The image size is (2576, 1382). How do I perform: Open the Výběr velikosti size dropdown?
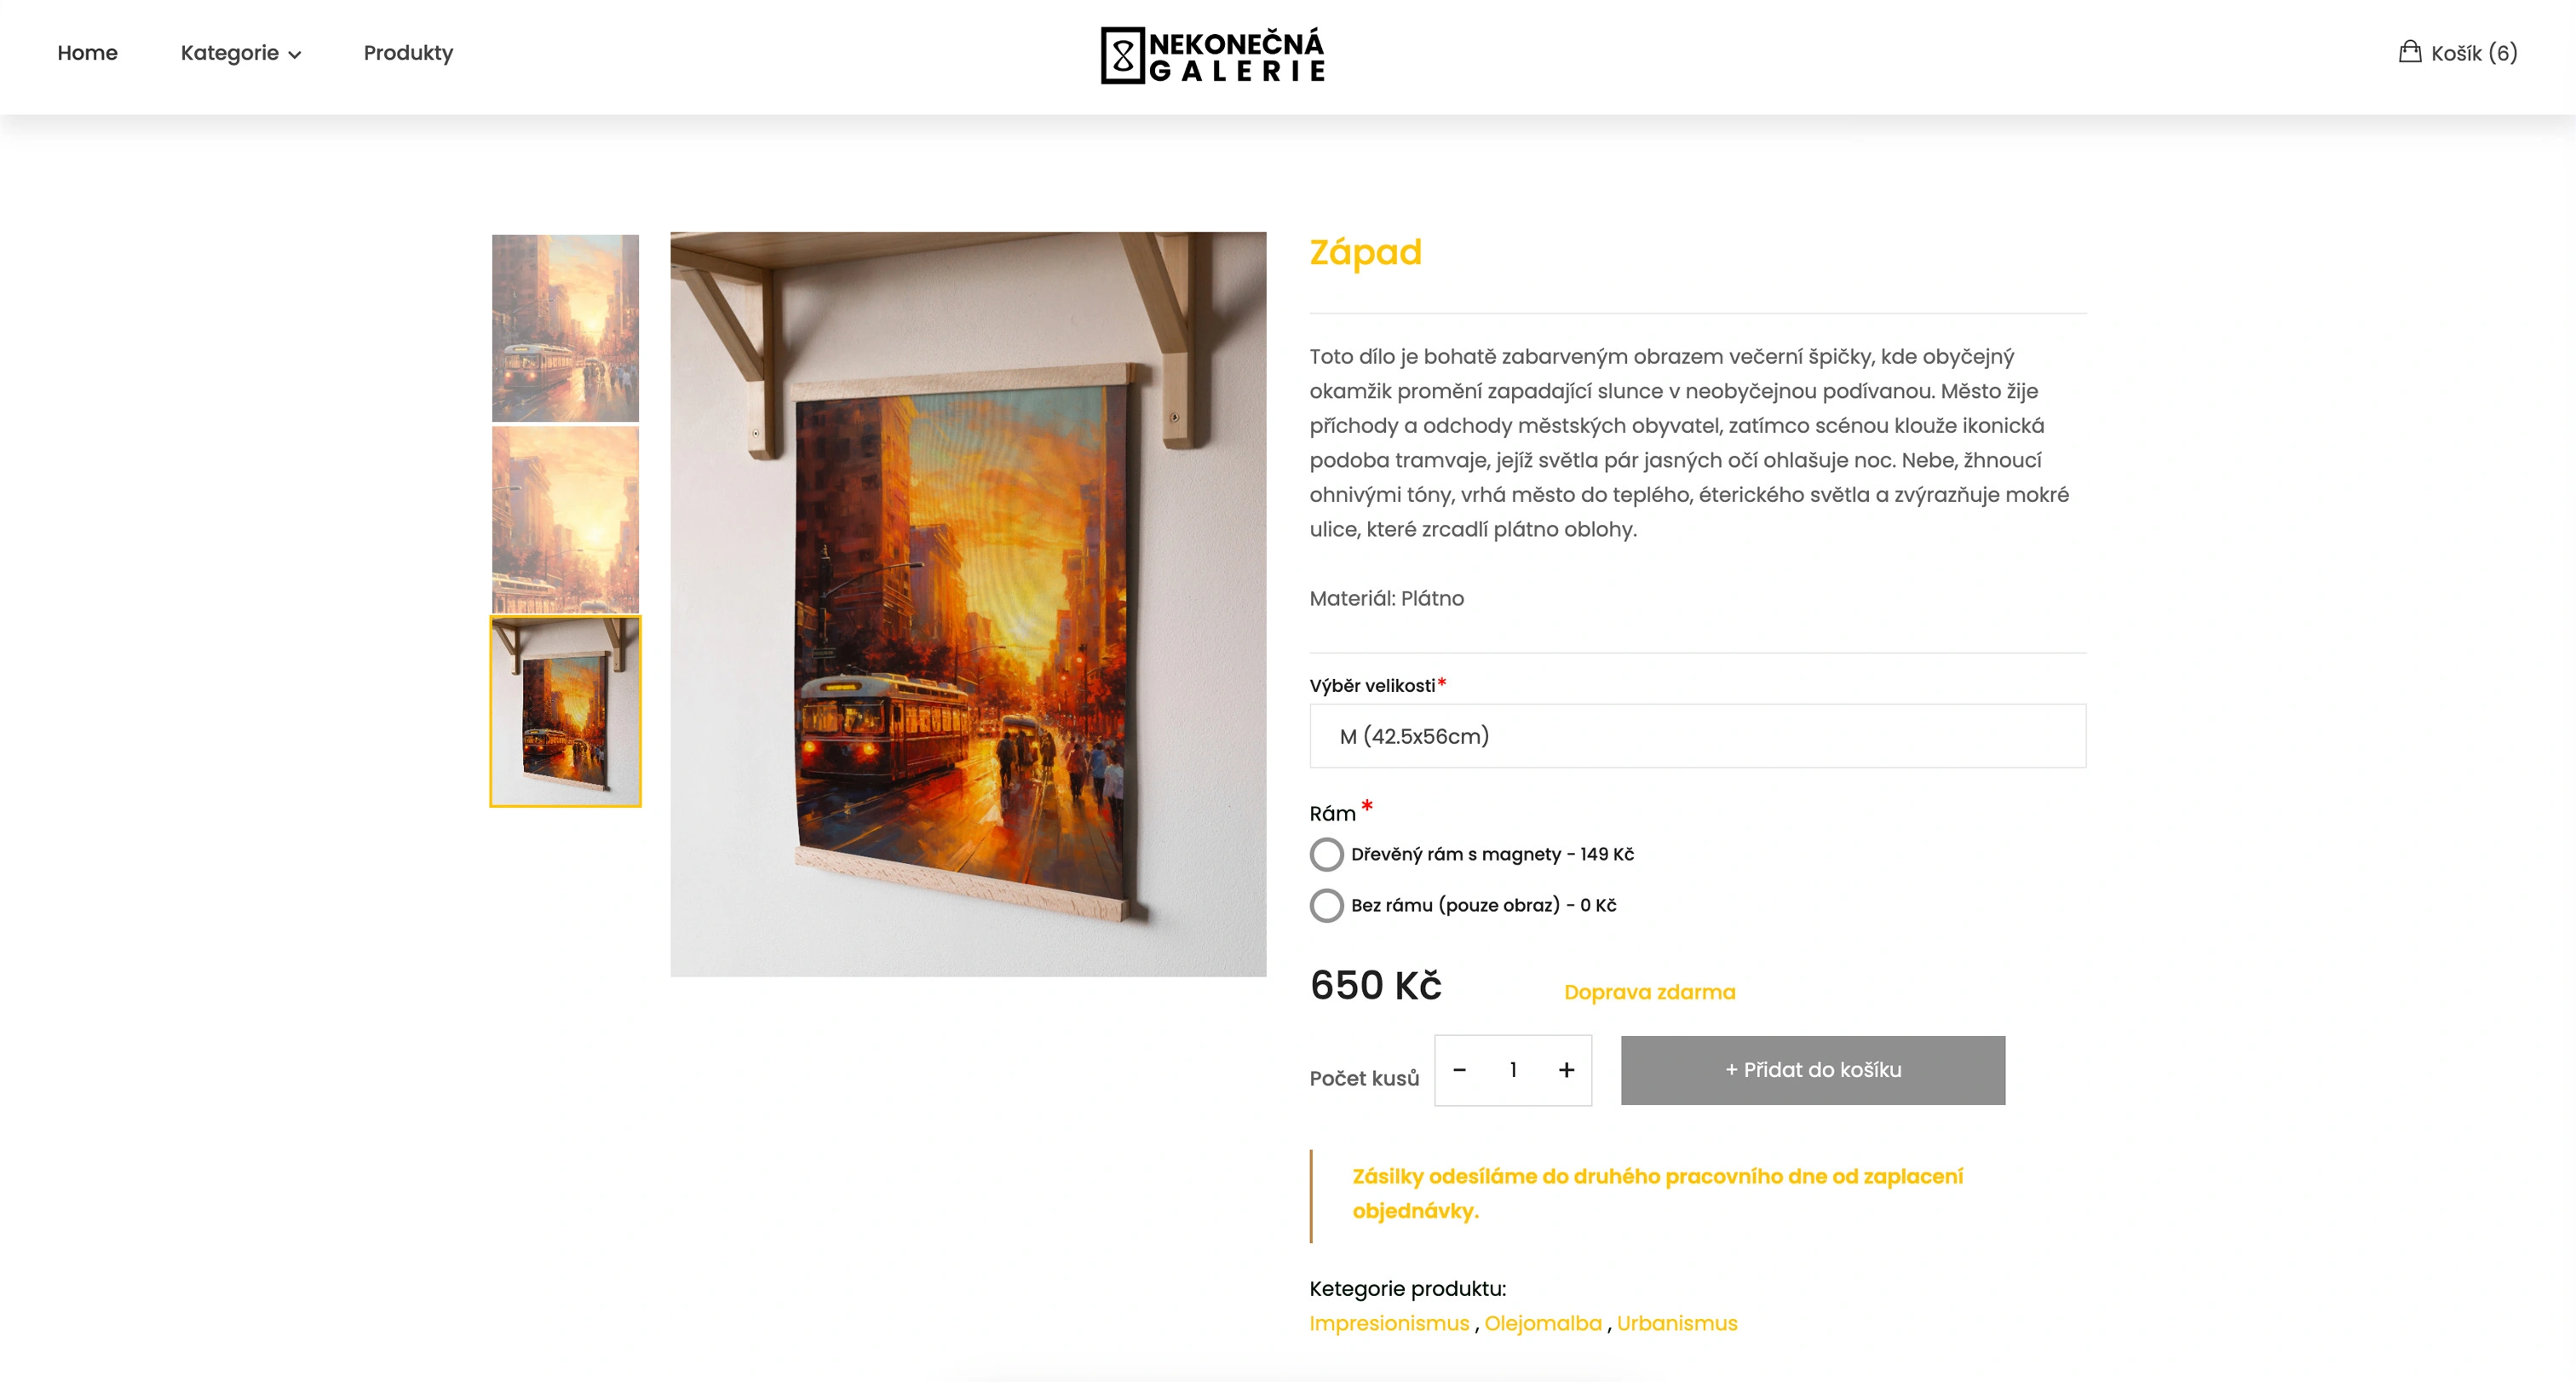[x=1697, y=736]
